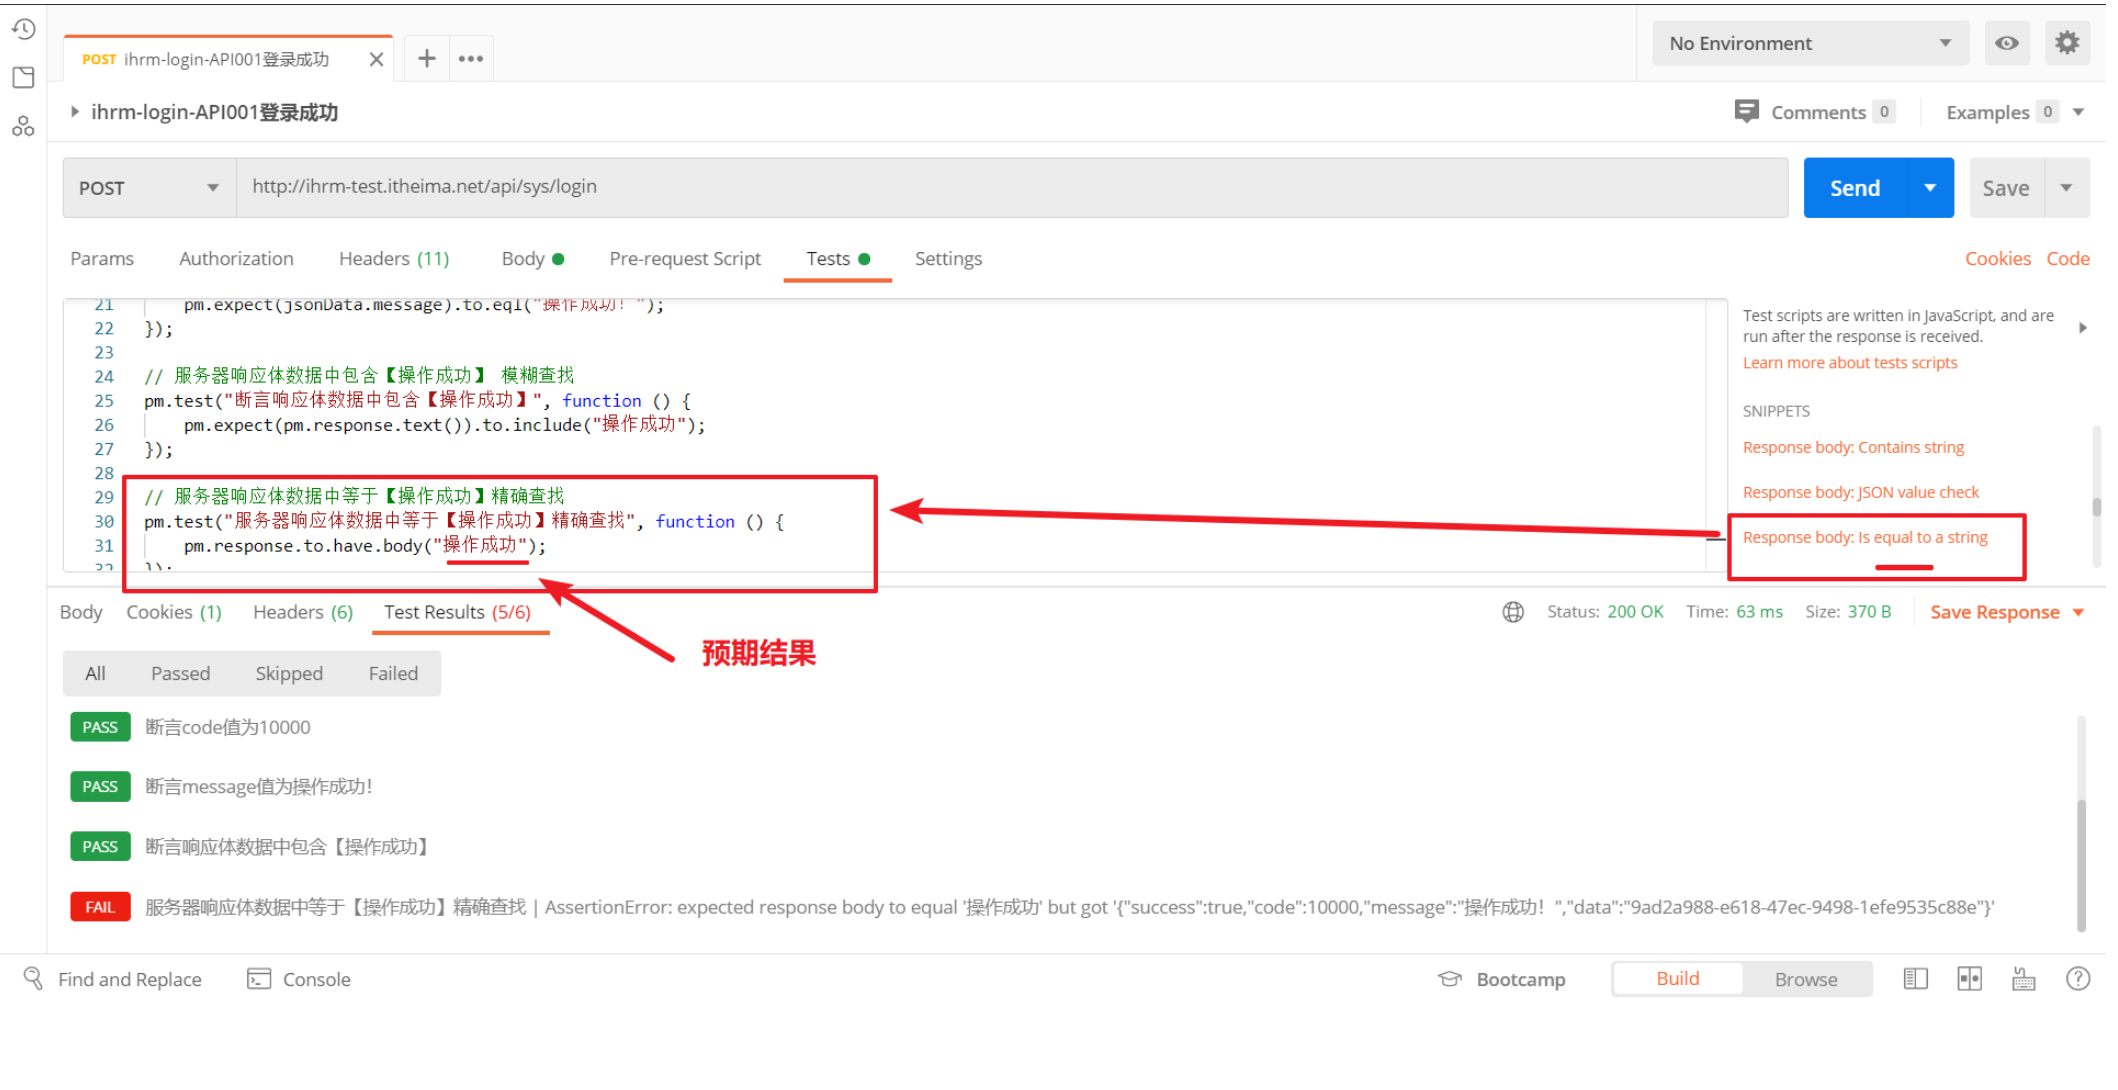The image size is (2118, 1090).
Task: Expand the Send button arrow options
Action: (1930, 188)
